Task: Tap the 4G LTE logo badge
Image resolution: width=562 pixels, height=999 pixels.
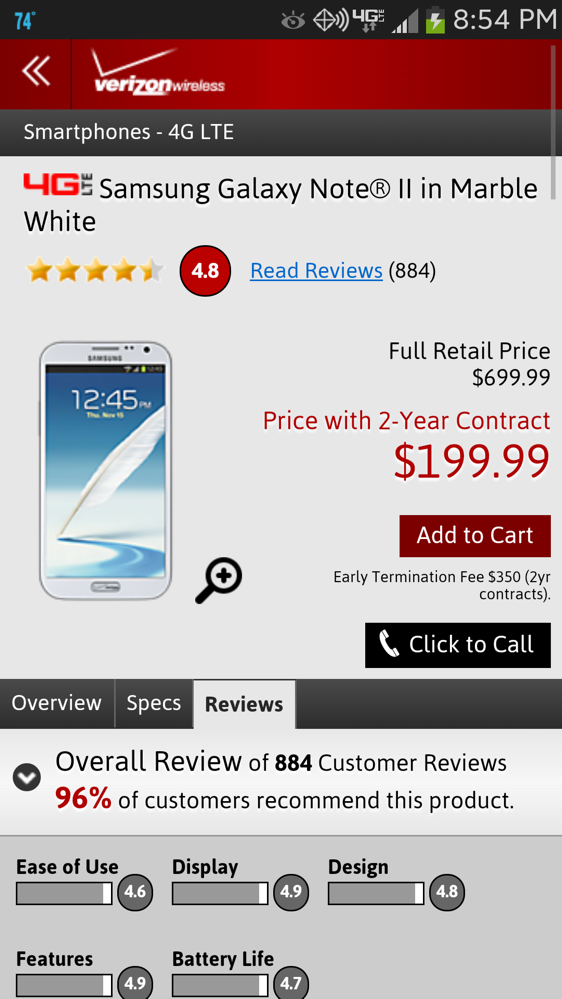Action: click(58, 185)
